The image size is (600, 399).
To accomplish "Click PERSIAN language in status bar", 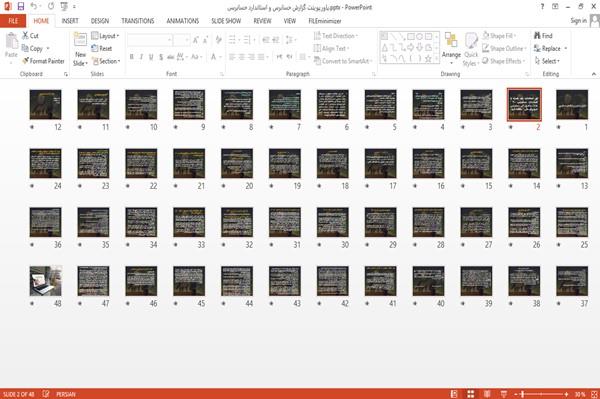I will (66, 394).
